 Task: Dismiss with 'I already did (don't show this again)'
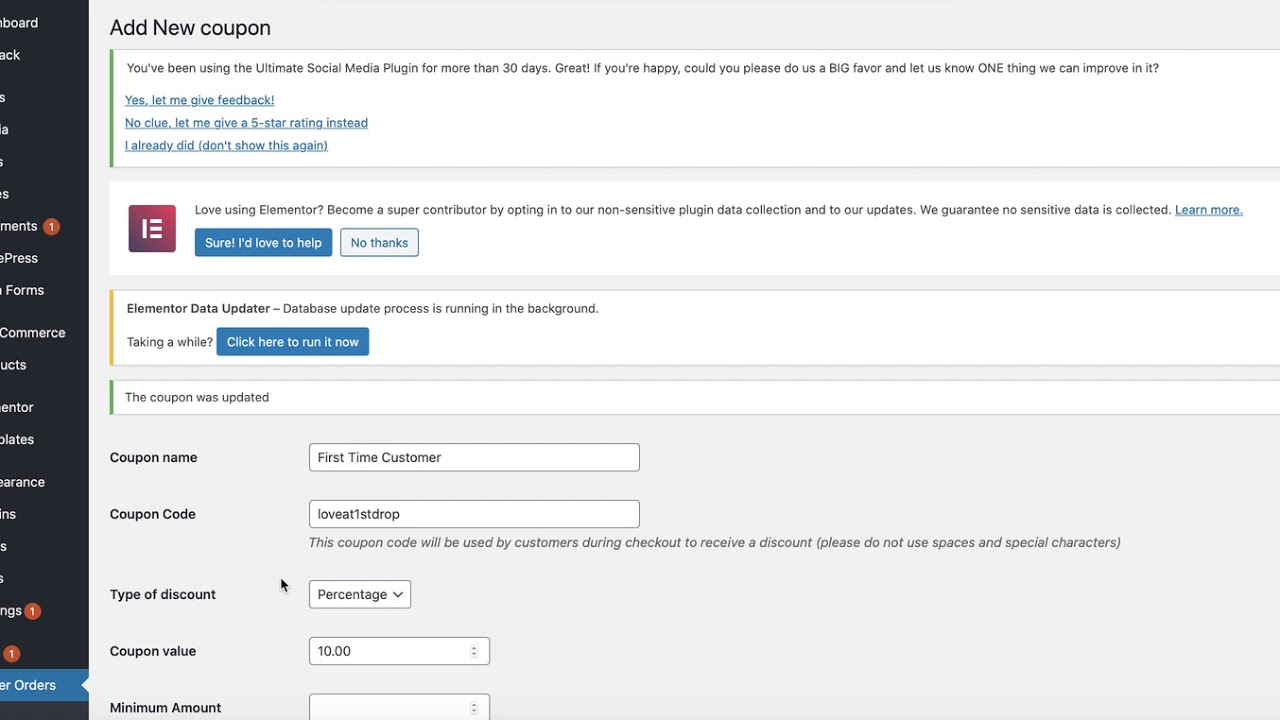tap(226, 145)
